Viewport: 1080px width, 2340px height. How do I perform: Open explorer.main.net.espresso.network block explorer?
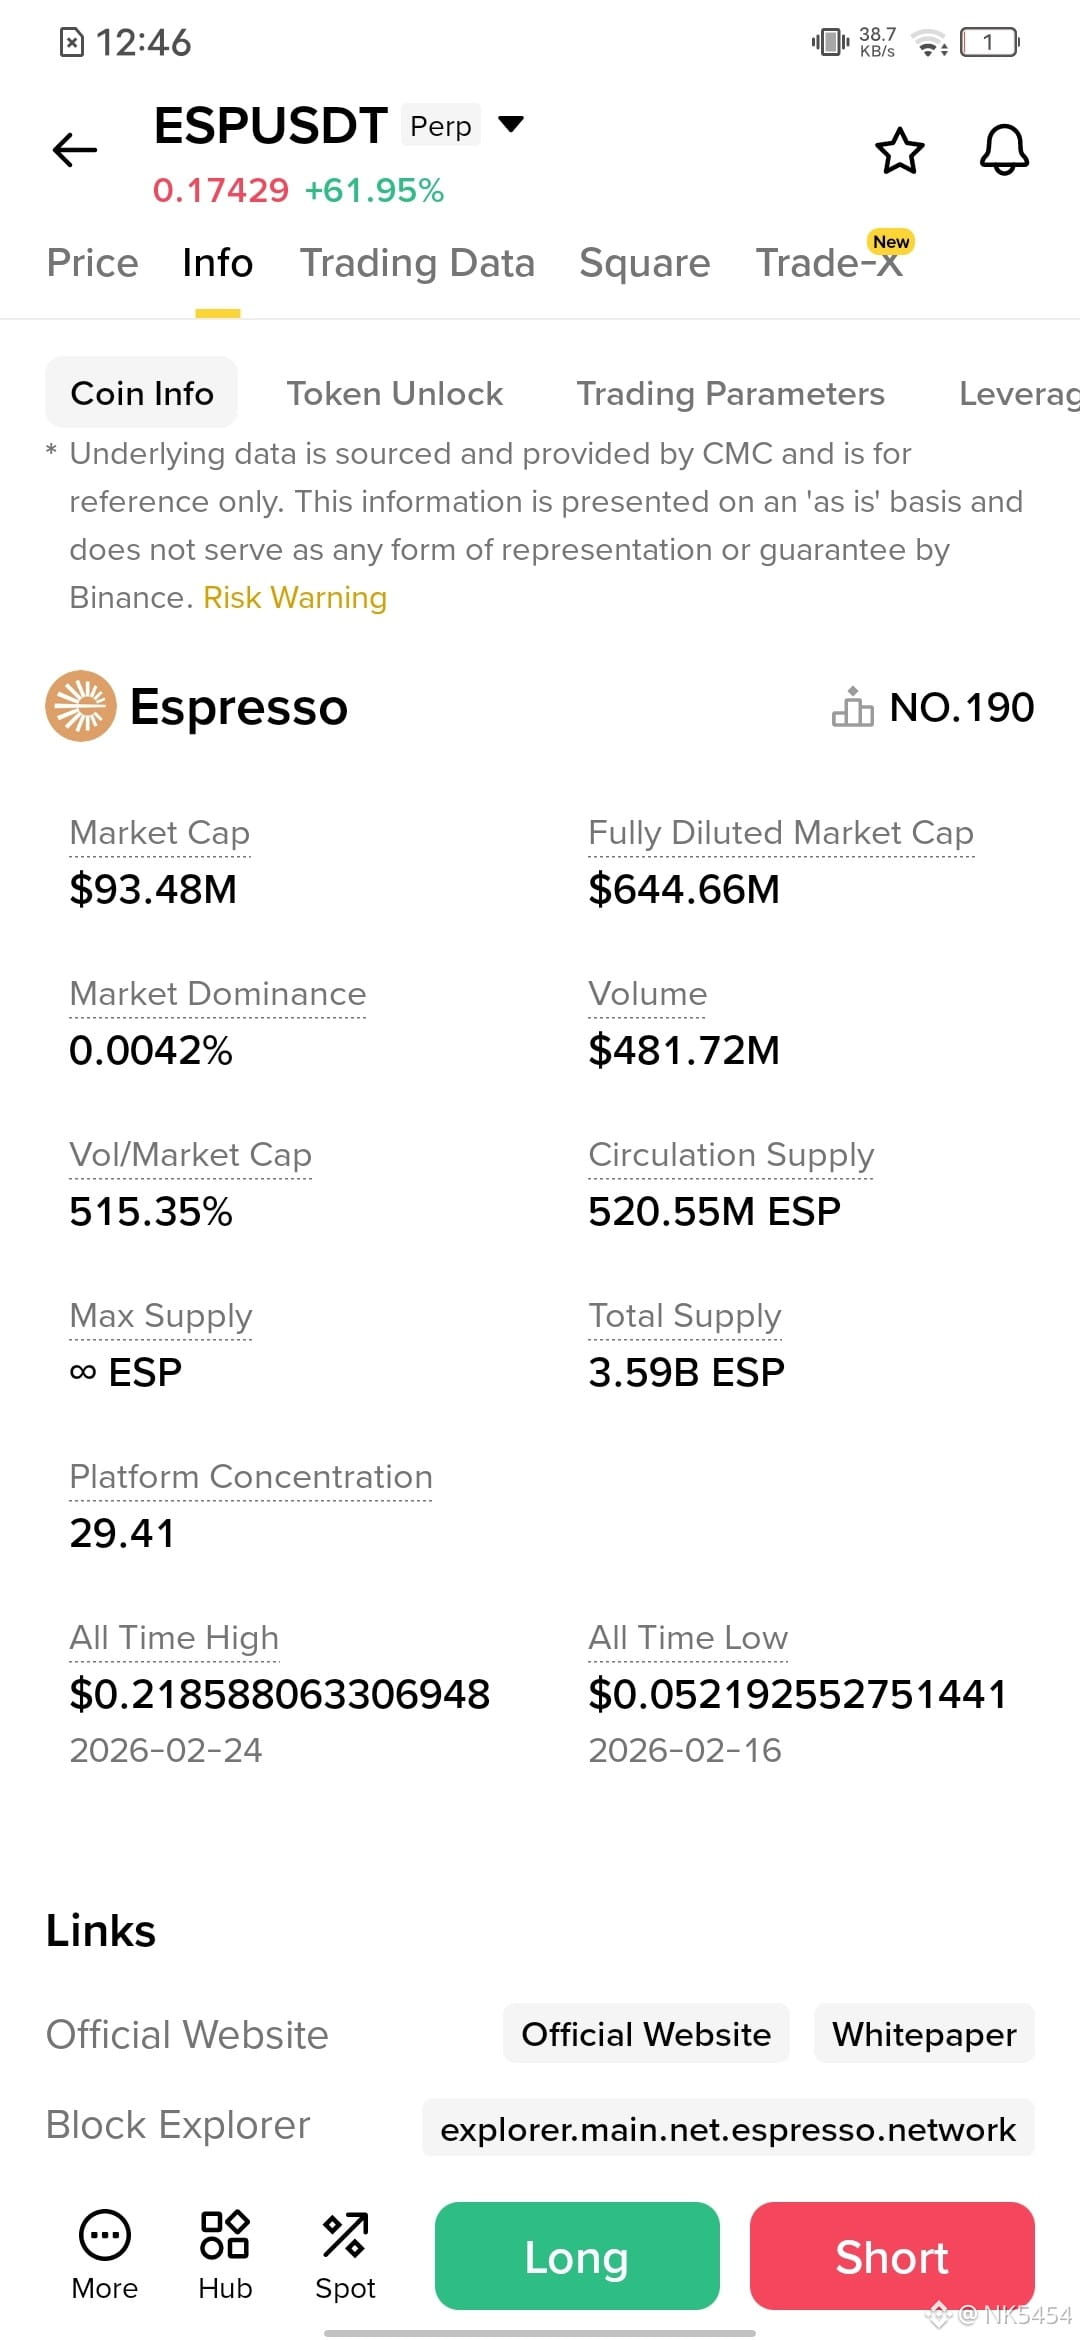728,2127
